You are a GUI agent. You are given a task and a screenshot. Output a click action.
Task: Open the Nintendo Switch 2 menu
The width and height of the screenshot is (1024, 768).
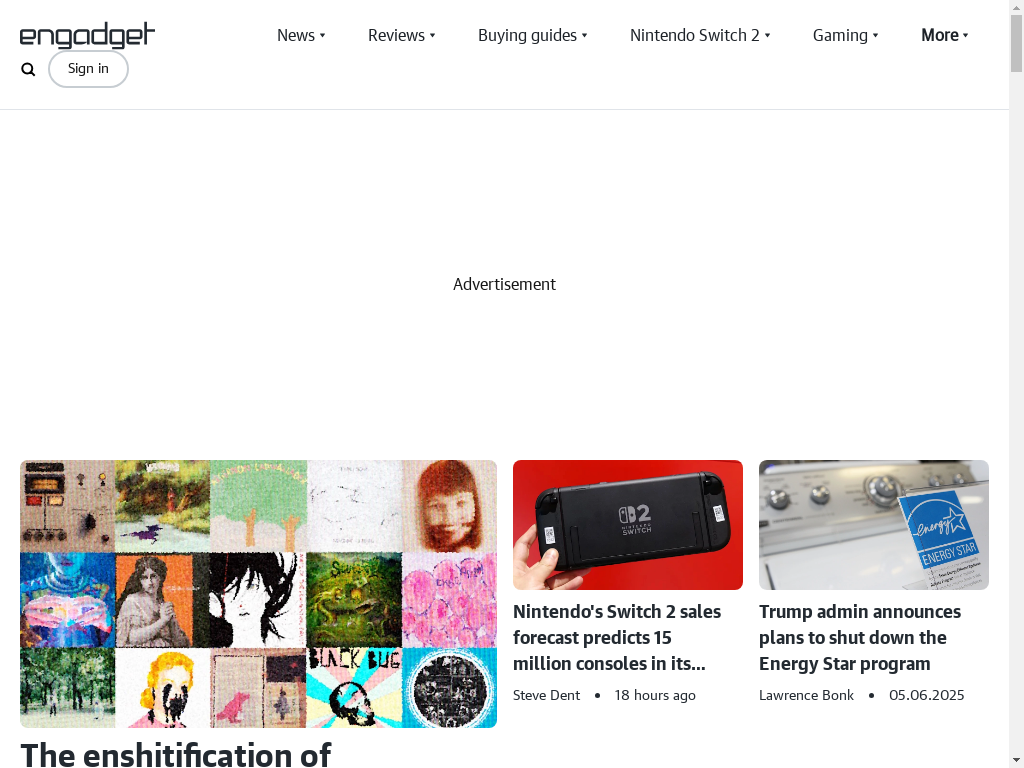pyautogui.click(x=700, y=35)
